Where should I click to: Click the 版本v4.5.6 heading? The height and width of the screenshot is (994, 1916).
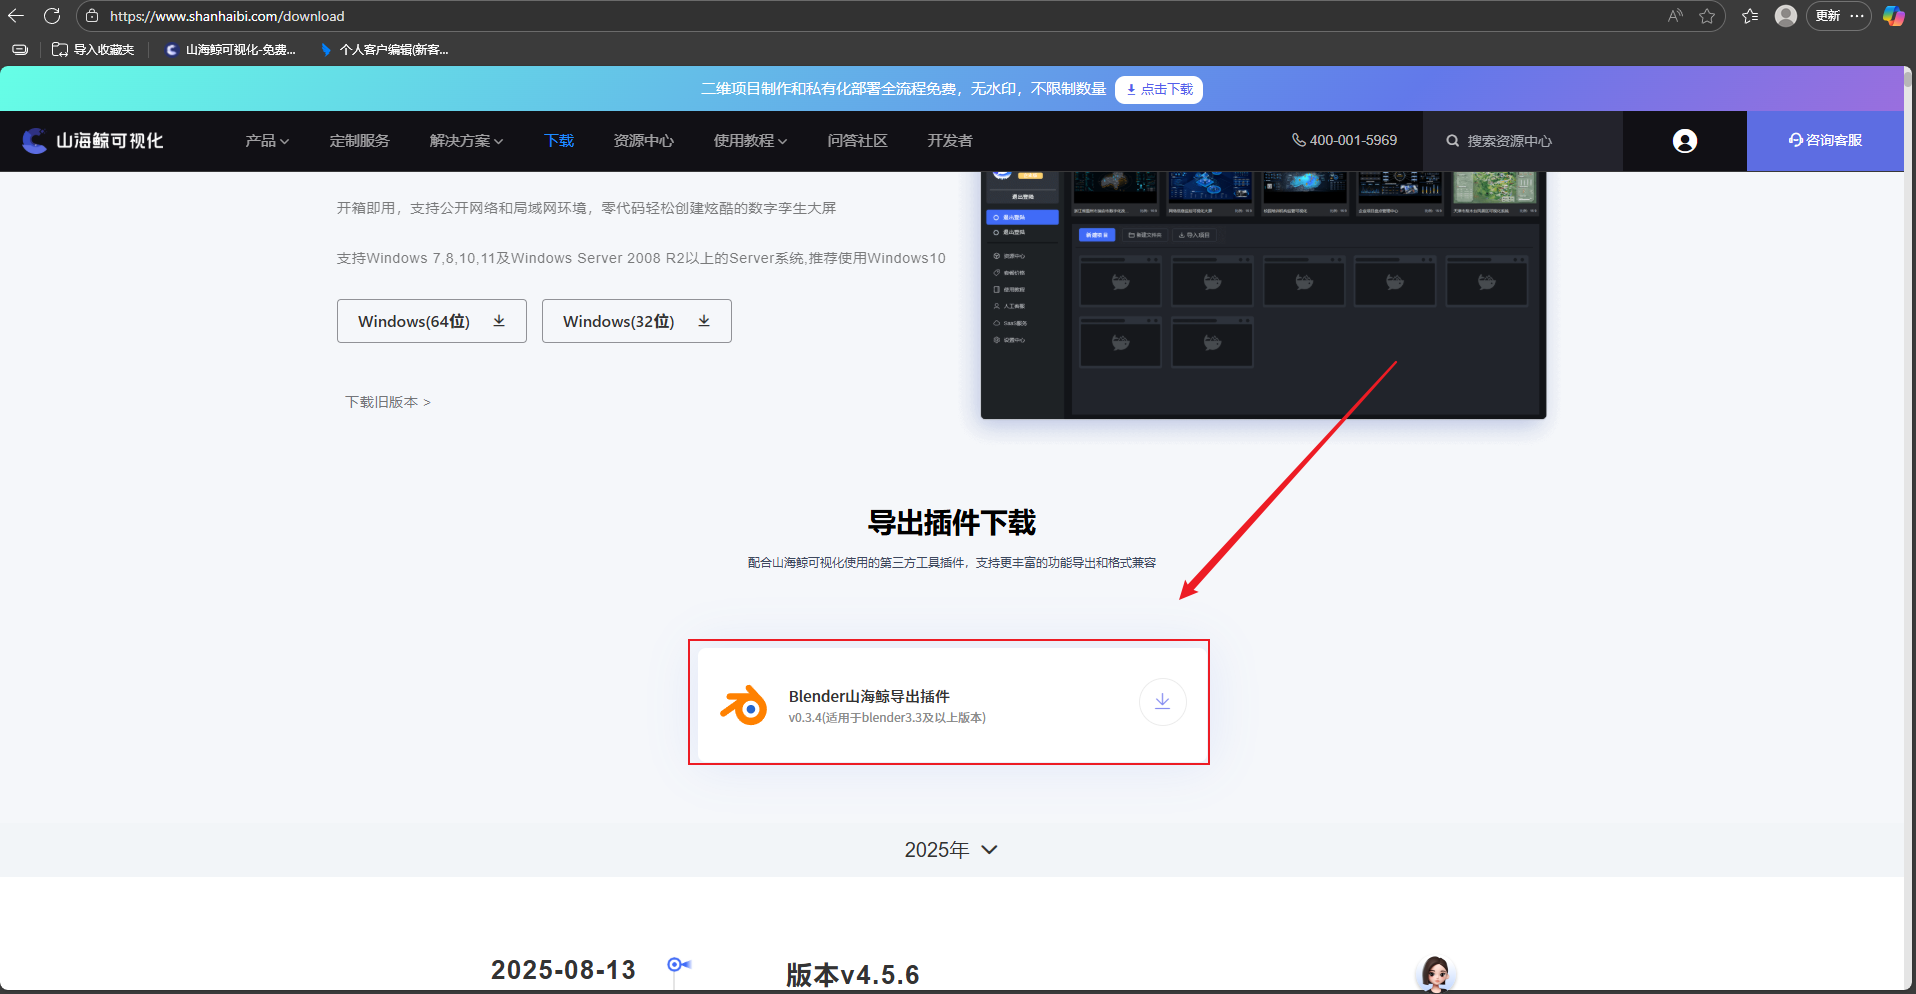tap(852, 974)
